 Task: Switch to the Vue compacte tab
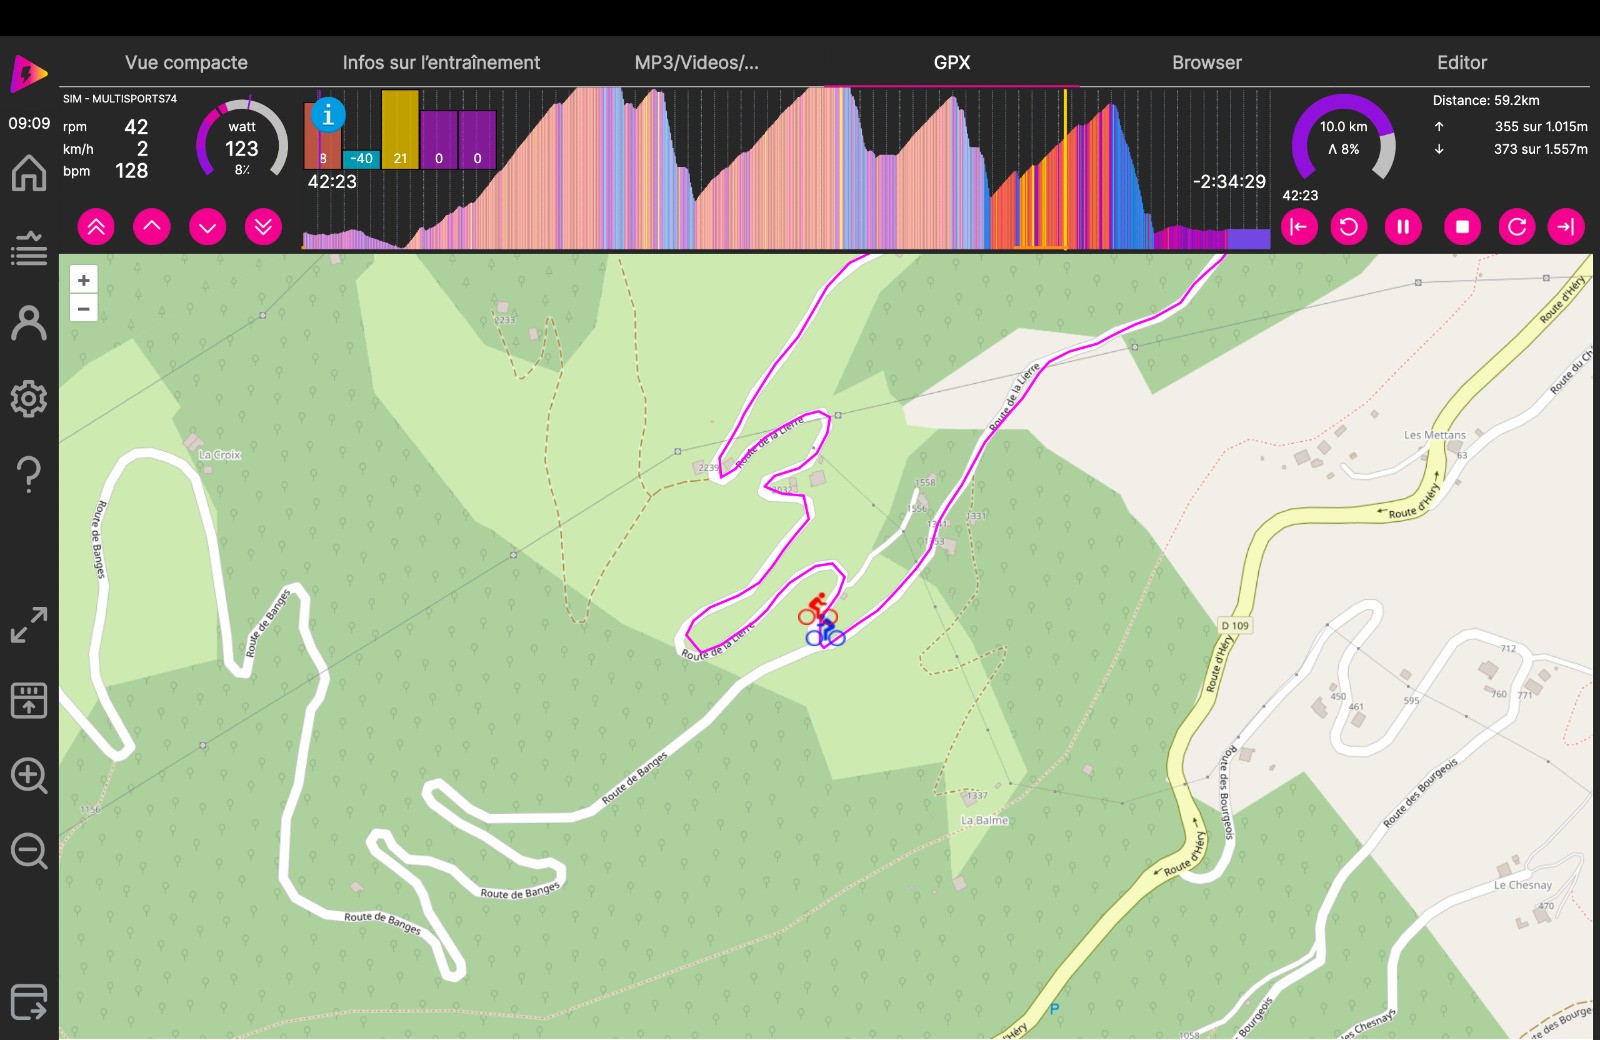pyautogui.click(x=186, y=62)
